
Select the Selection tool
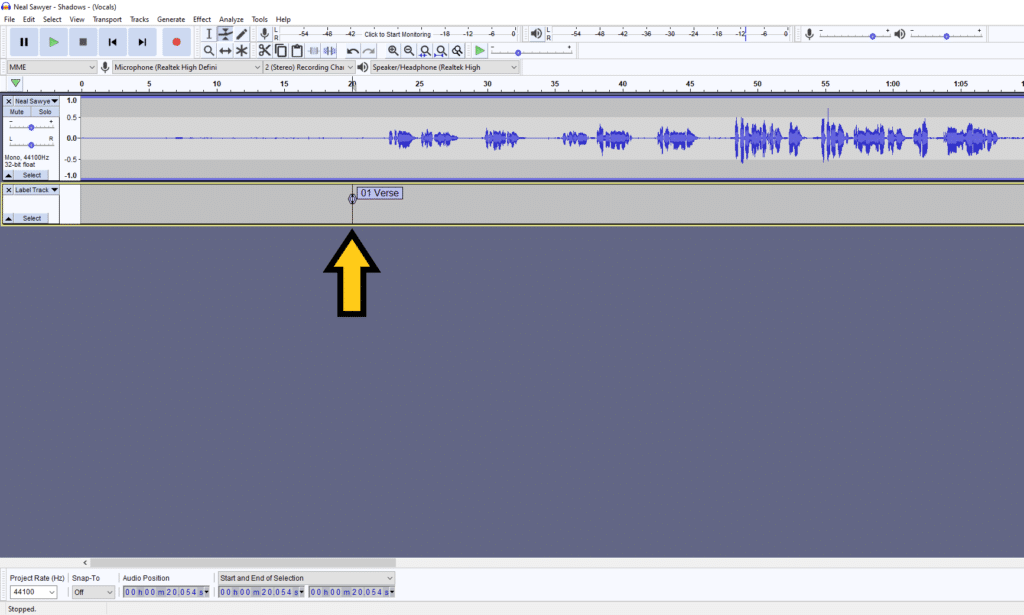pyautogui.click(x=208, y=33)
